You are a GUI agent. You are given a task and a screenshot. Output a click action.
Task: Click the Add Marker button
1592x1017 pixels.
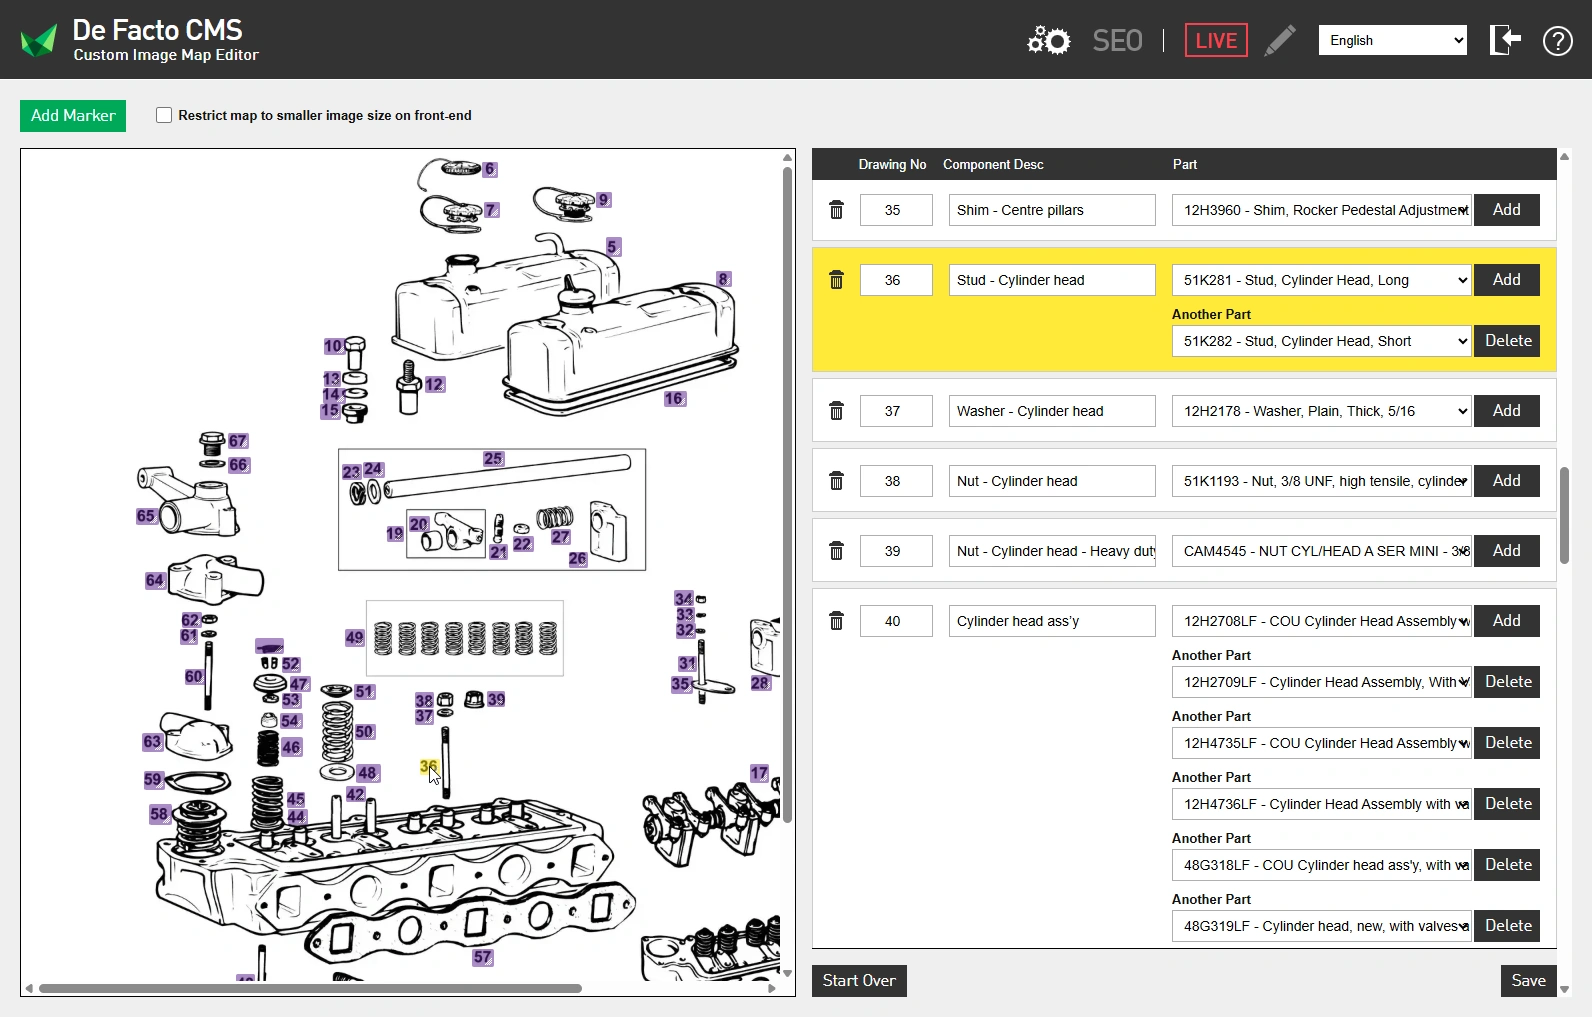(x=73, y=115)
